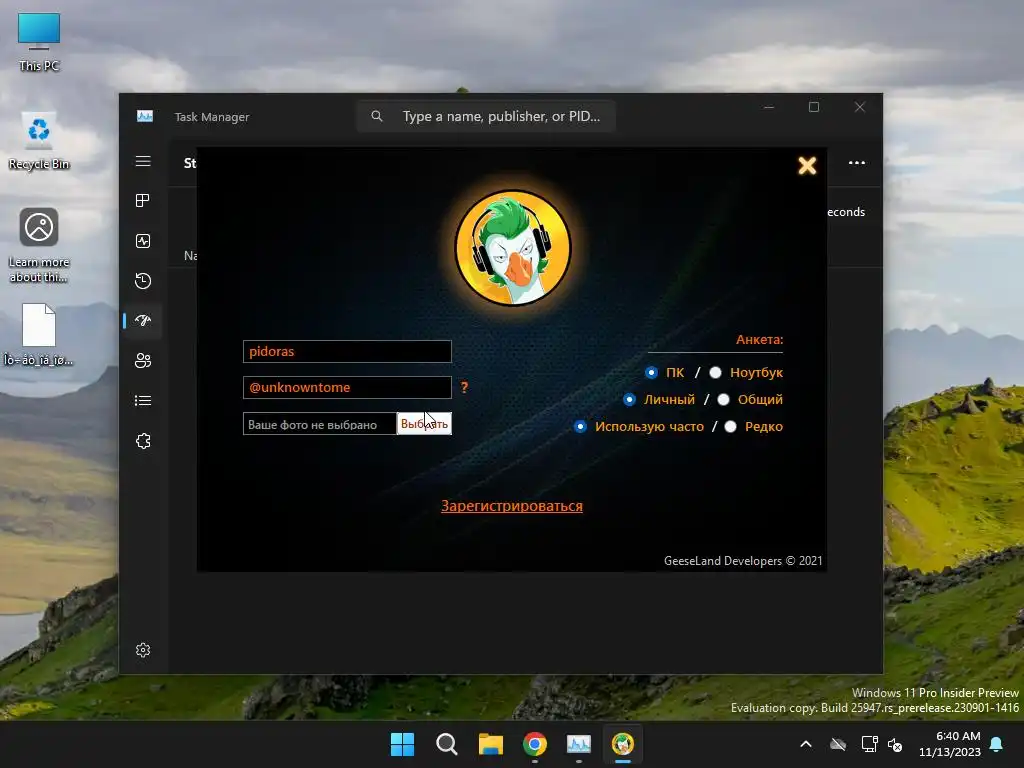Click the Зарегистрироваться link

click(x=512, y=505)
